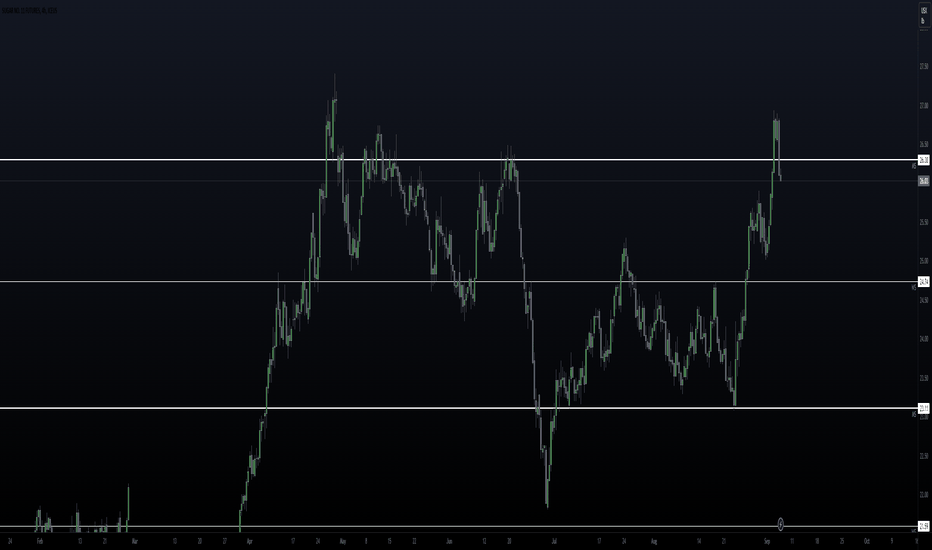Click the Oct label on time axis
Screen dimensions: 932x550
click(x=867, y=542)
